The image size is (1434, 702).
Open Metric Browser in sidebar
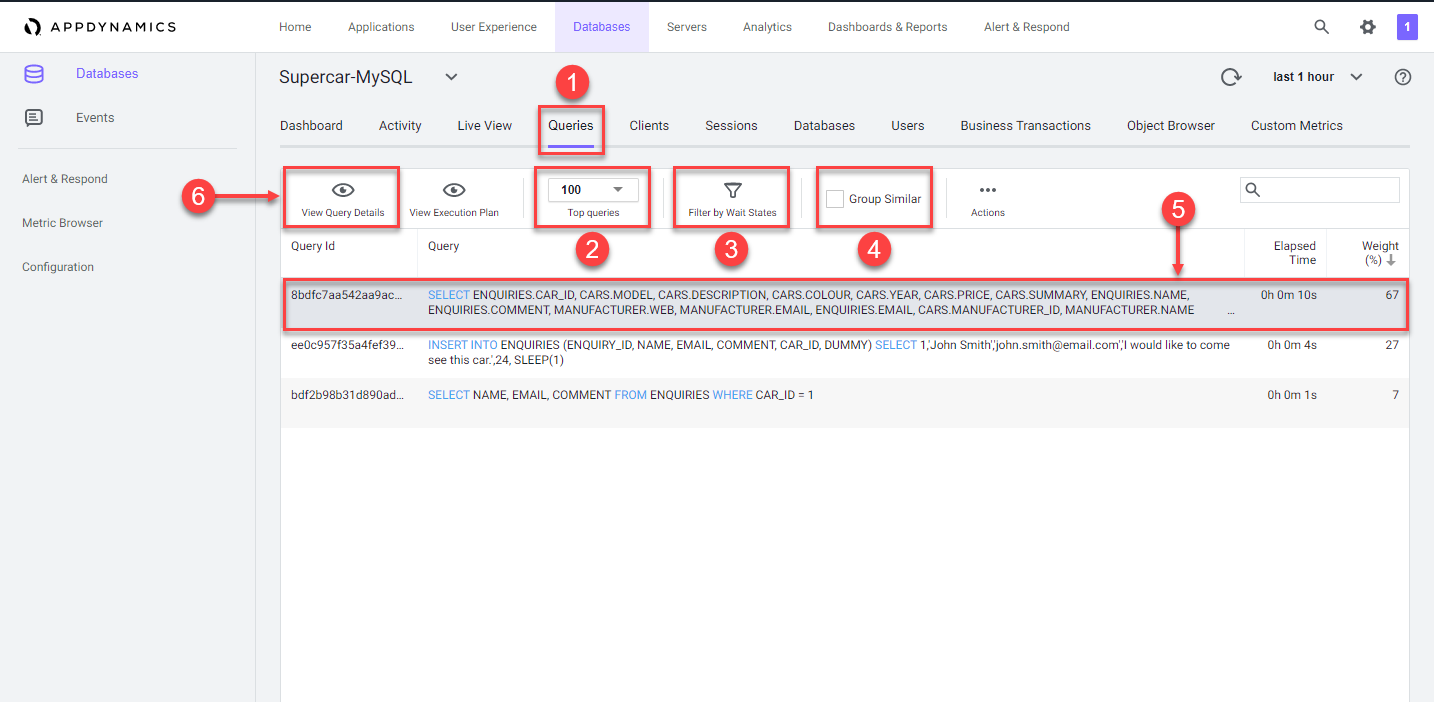62,223
